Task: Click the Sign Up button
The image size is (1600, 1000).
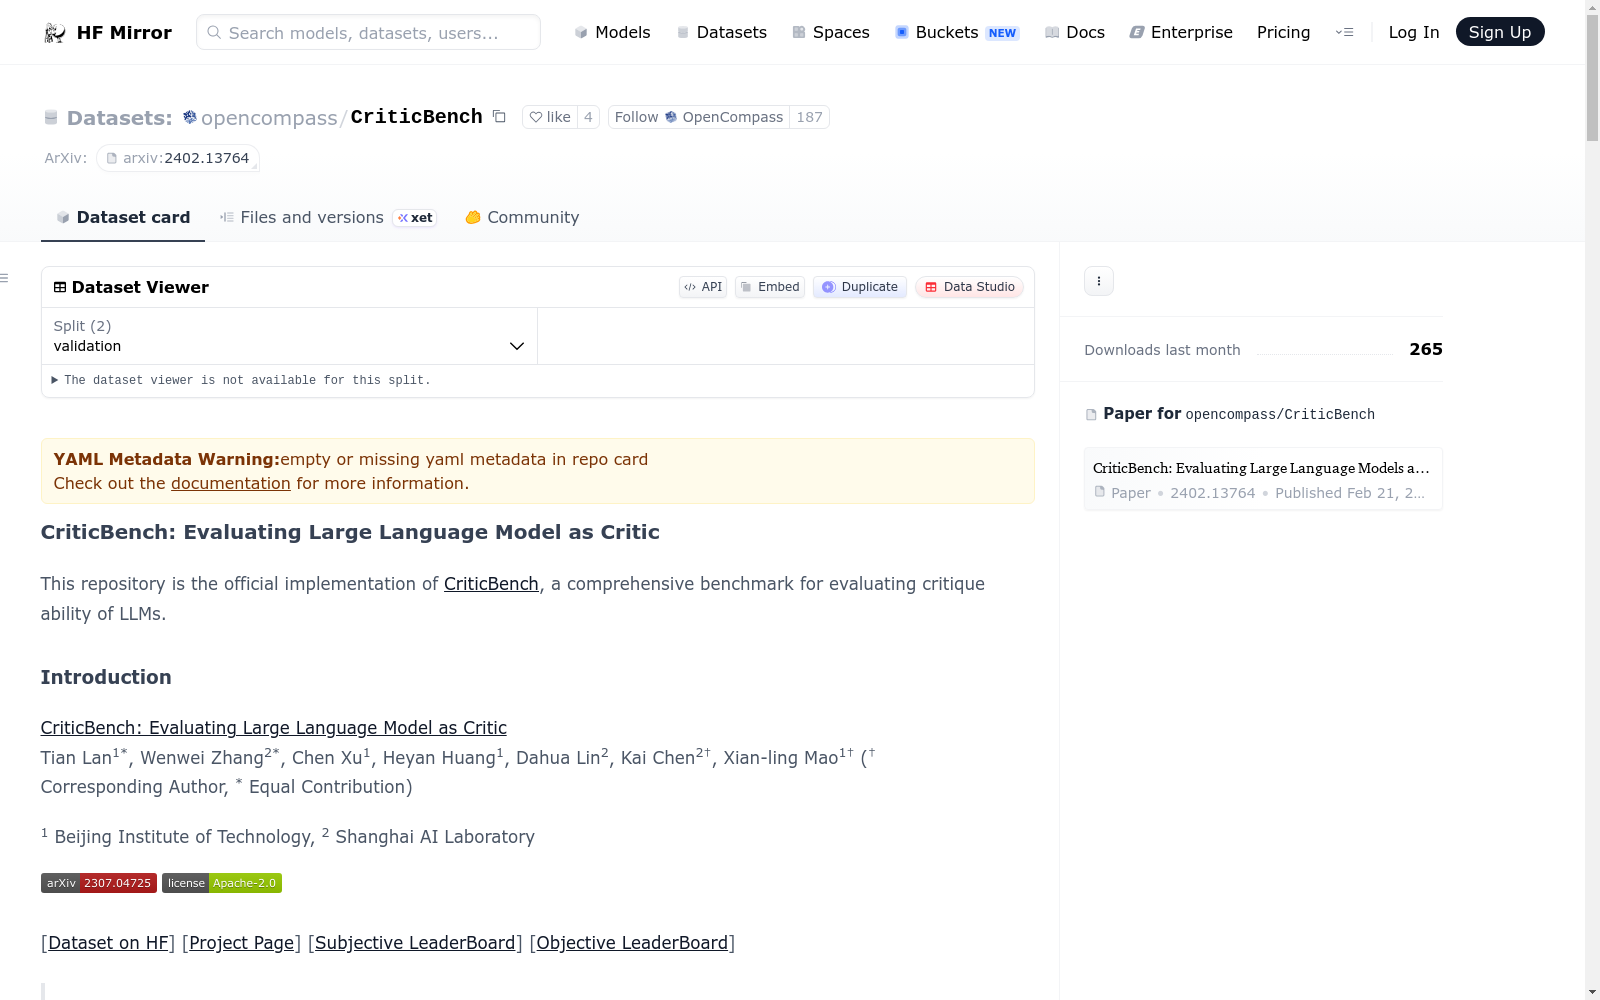Action: pyautogui.click(x=1500, y=32)
